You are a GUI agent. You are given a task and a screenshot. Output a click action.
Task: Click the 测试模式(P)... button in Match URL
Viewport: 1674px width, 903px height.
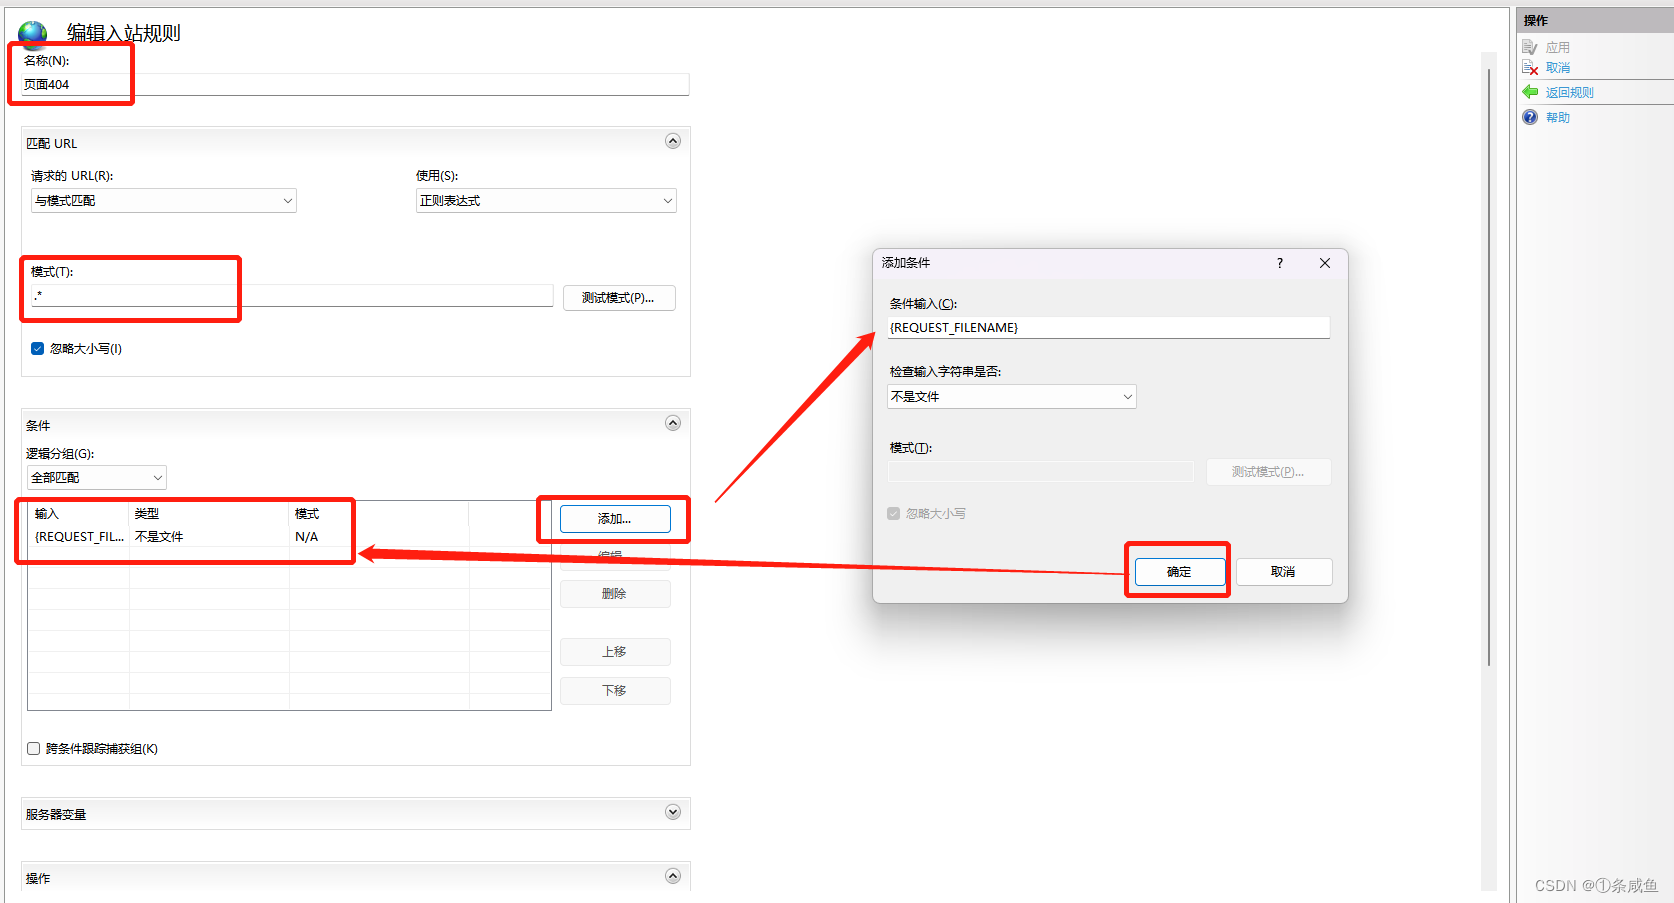(619, 298)
